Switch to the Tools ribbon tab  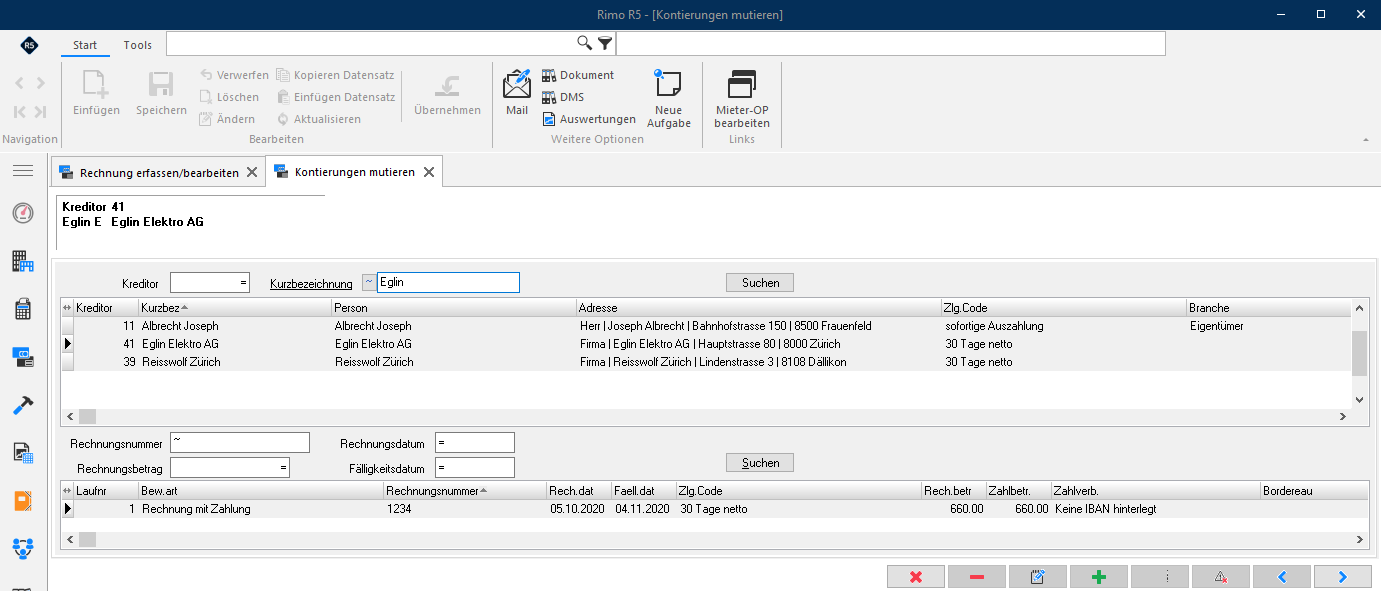tap(138, 45)
